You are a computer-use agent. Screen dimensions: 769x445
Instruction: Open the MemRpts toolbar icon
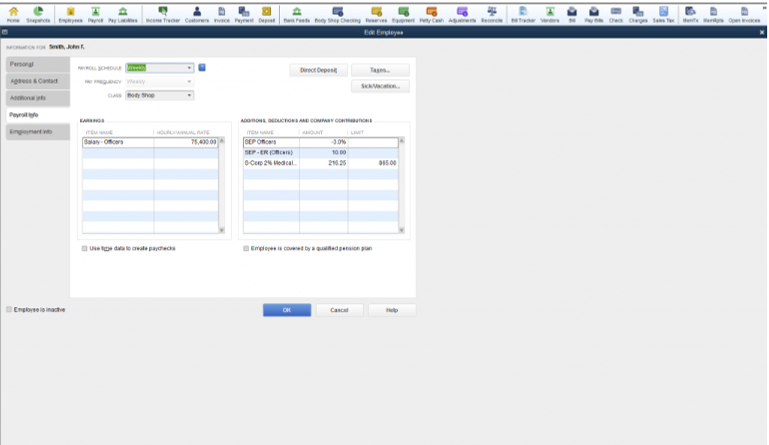point(713,14)
